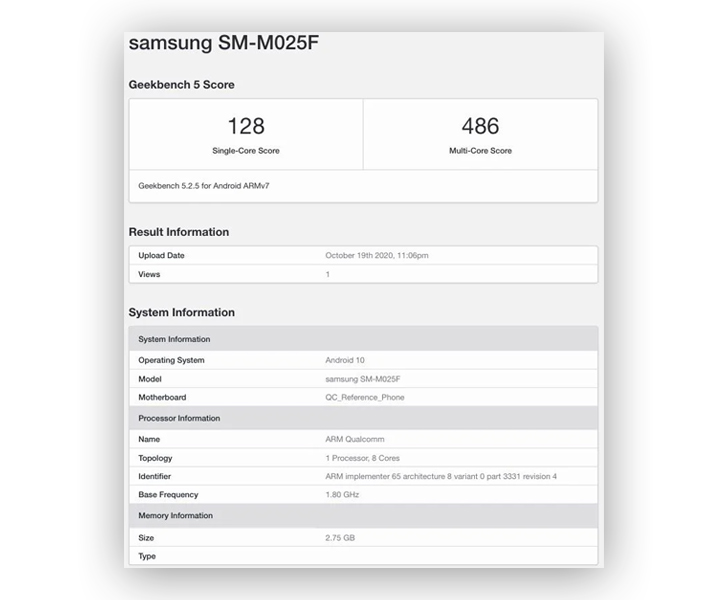The height and width of the screenshot is (600, 728).
Task: Select the Geekbench 5 Score heading
Action: pyautogui.click(x=182, y=85)
